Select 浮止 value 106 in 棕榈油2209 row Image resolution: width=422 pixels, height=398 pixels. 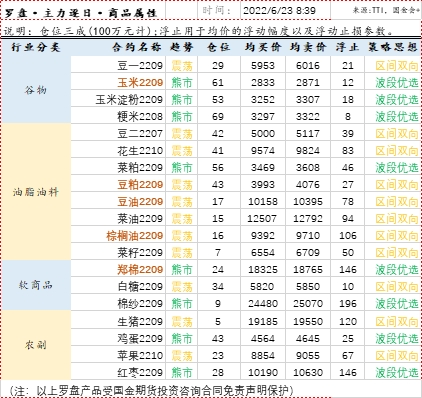coord(348,236)
